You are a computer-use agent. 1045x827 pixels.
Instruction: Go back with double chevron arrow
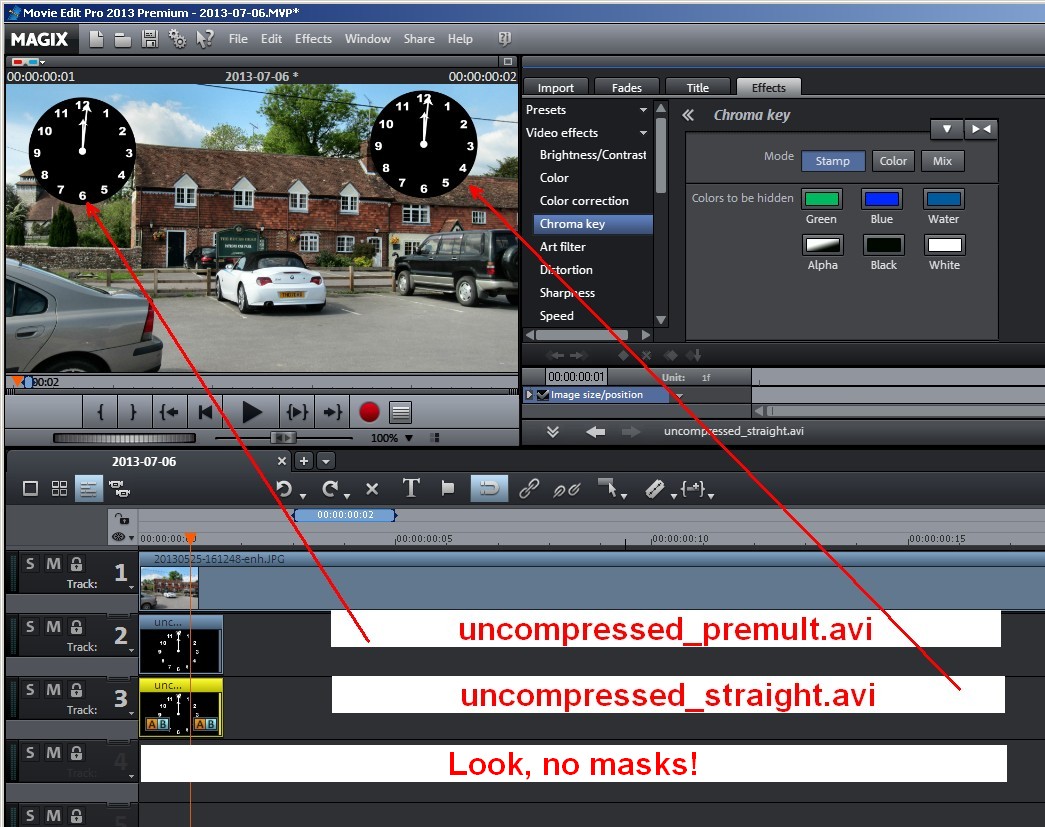[688, 115]
